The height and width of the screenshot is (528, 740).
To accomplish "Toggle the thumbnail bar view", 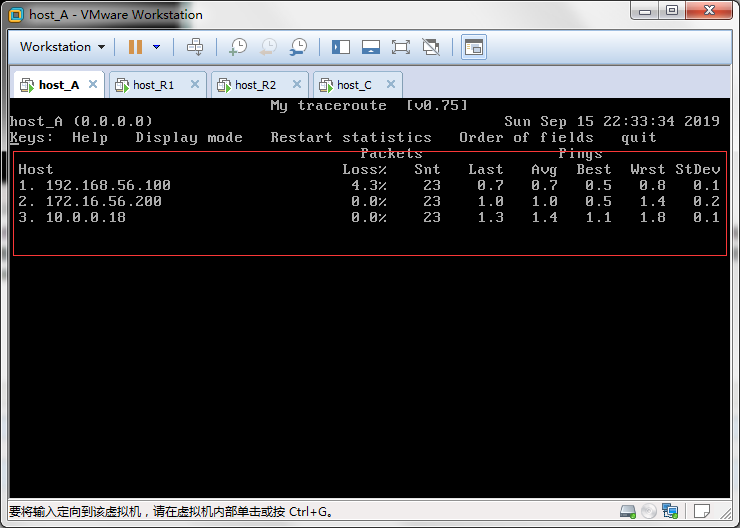I will click(x=371, y=47).
